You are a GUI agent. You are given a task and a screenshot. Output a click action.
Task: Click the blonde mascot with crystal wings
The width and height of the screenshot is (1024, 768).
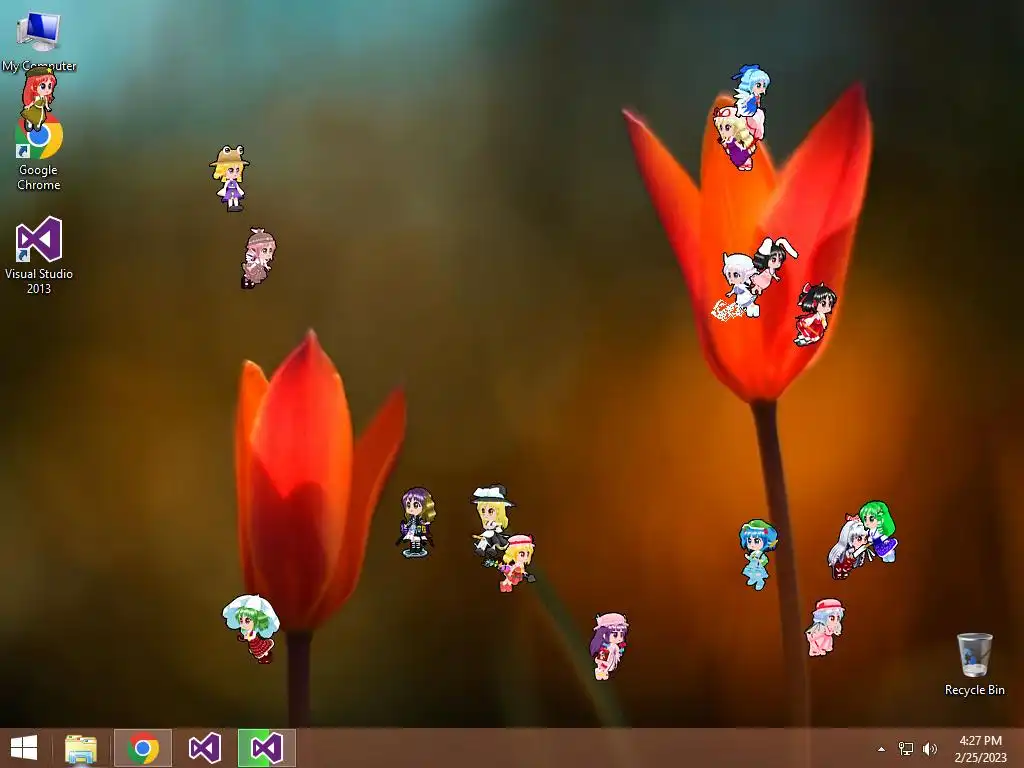(x=517, y=563)
